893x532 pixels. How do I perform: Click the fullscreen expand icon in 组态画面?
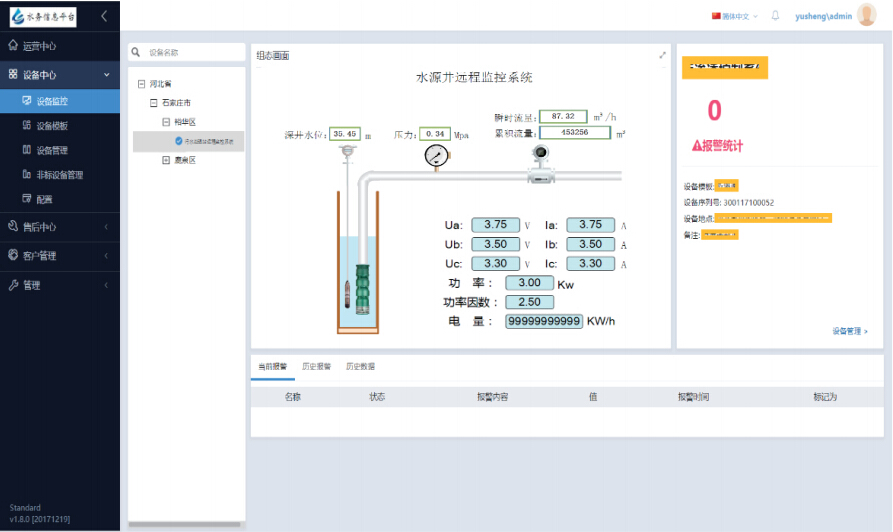tap(662, 56)
